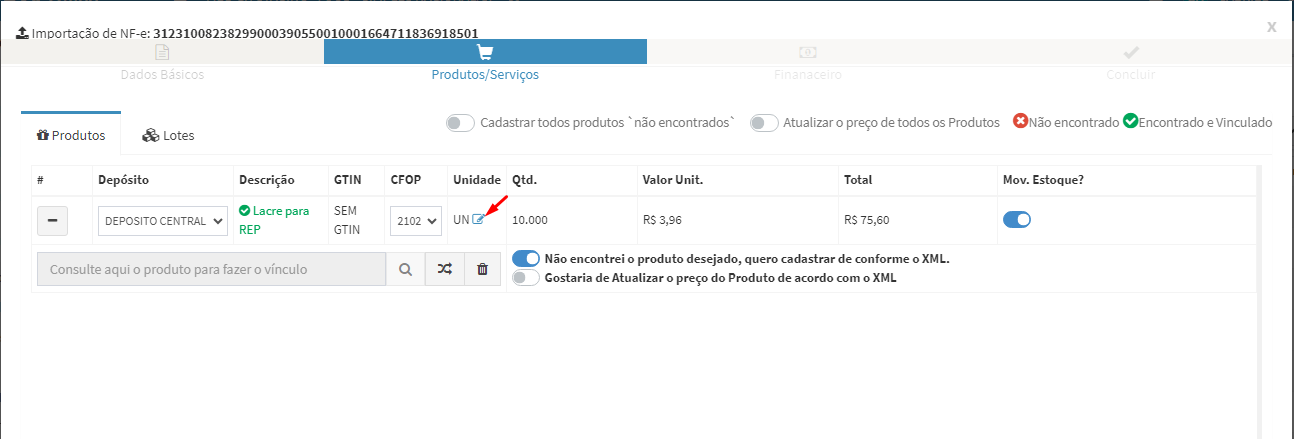Screen dimensions: 1294x439
Task: Click the edit unit pencil icon next to UN
Action: click(478, 219)
